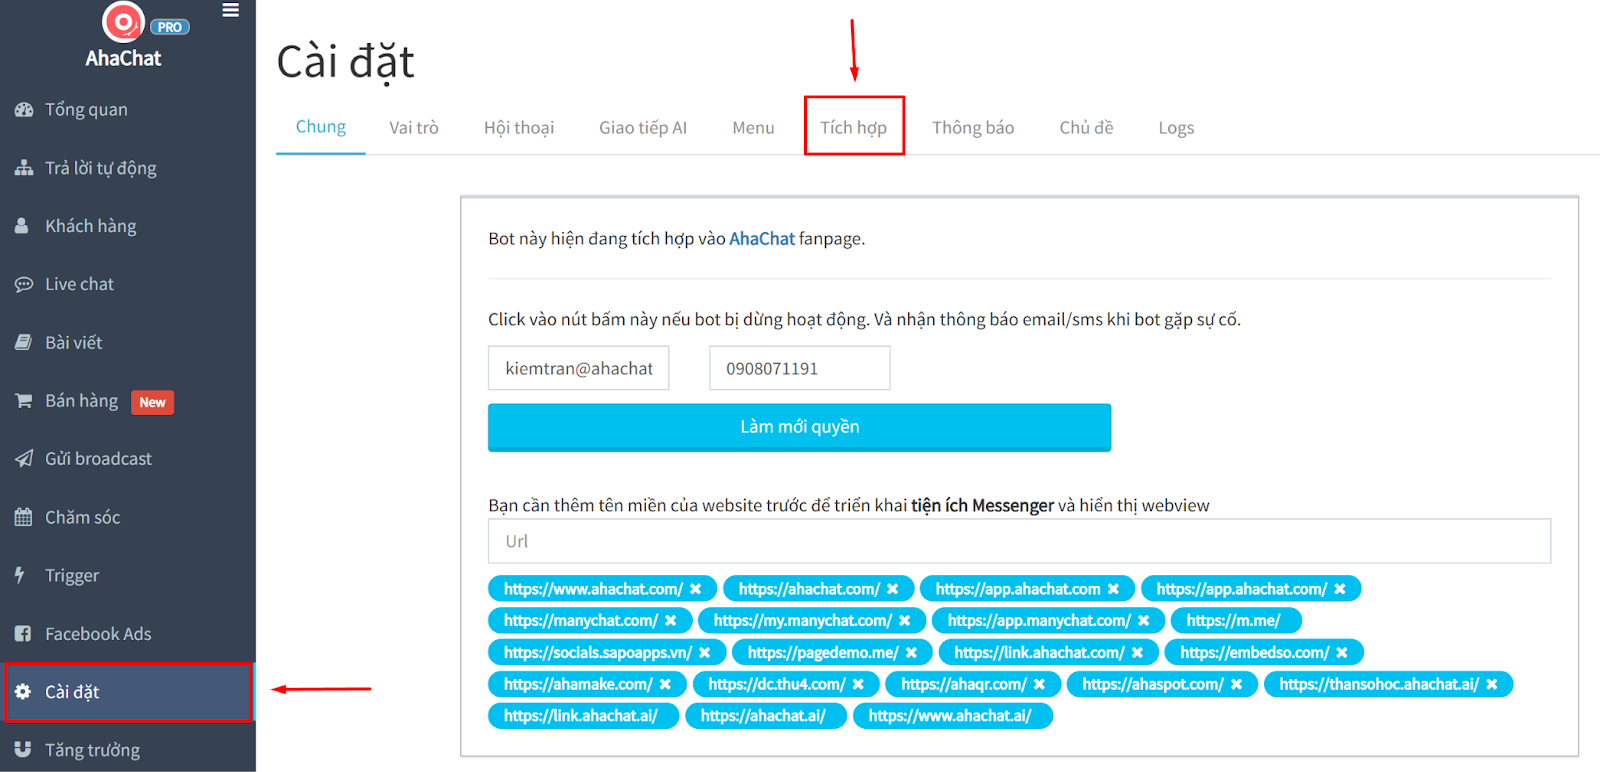
Task: Select the Menu tab
Action: point(753,128)
